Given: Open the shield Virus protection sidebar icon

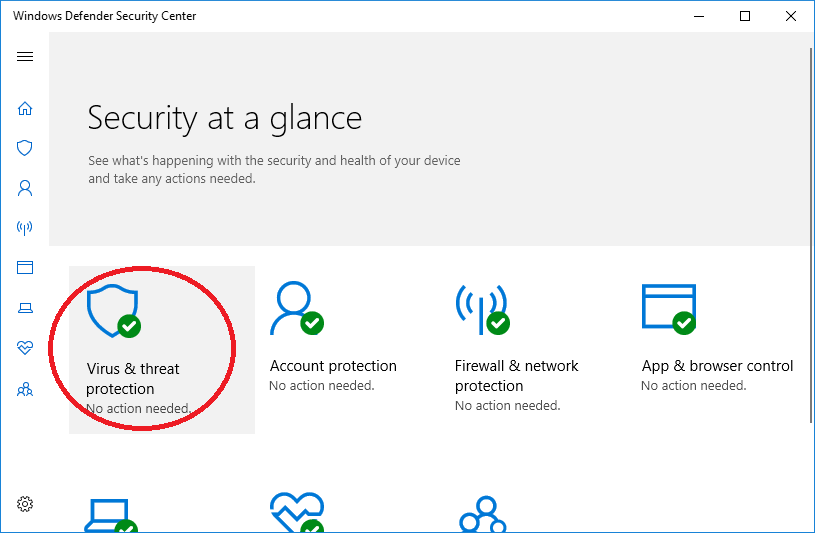Looking at the screenshot, I should pos(25,148).
